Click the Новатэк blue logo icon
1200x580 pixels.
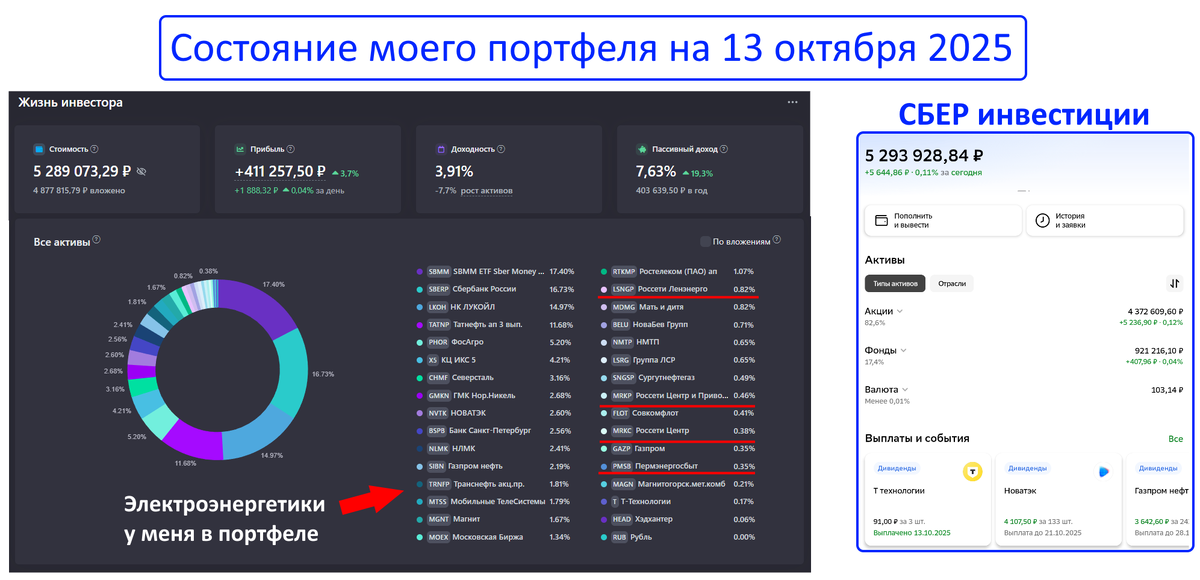point(1103,470)
